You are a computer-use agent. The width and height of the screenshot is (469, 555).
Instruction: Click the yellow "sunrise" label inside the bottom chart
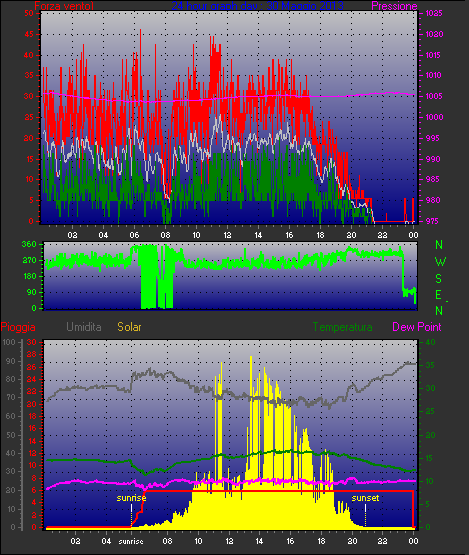131,498
